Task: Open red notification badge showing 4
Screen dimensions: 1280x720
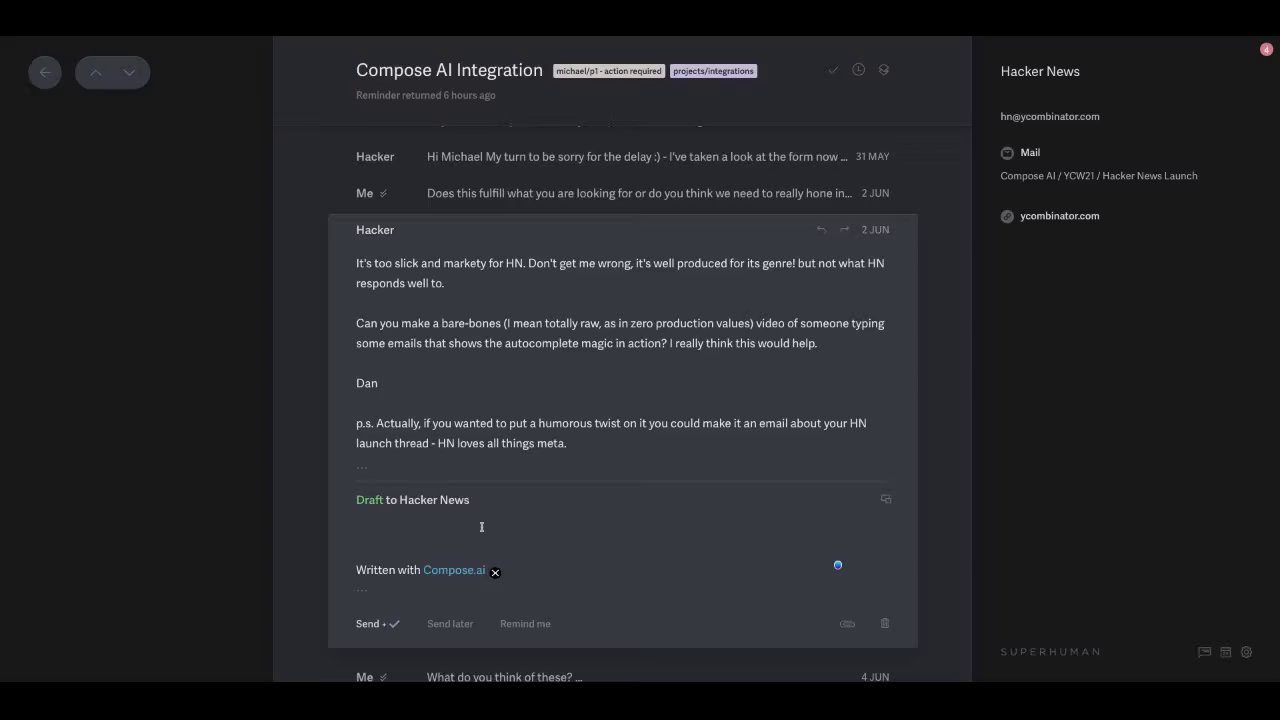Action: [1266, 49]
